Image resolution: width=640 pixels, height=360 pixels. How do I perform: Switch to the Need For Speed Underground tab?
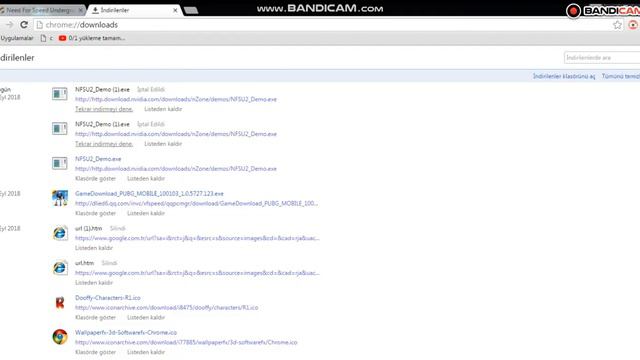click(40, 10)
